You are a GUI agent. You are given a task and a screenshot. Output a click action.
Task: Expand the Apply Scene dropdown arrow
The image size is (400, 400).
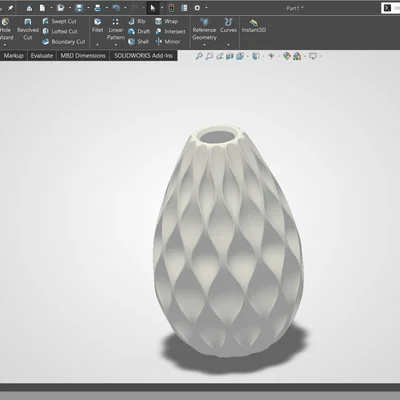305,56
